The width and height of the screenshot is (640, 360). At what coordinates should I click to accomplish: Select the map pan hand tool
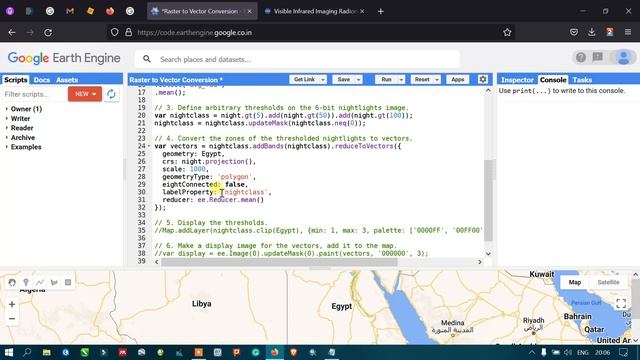pyautogui.click(x=12, y=282)
